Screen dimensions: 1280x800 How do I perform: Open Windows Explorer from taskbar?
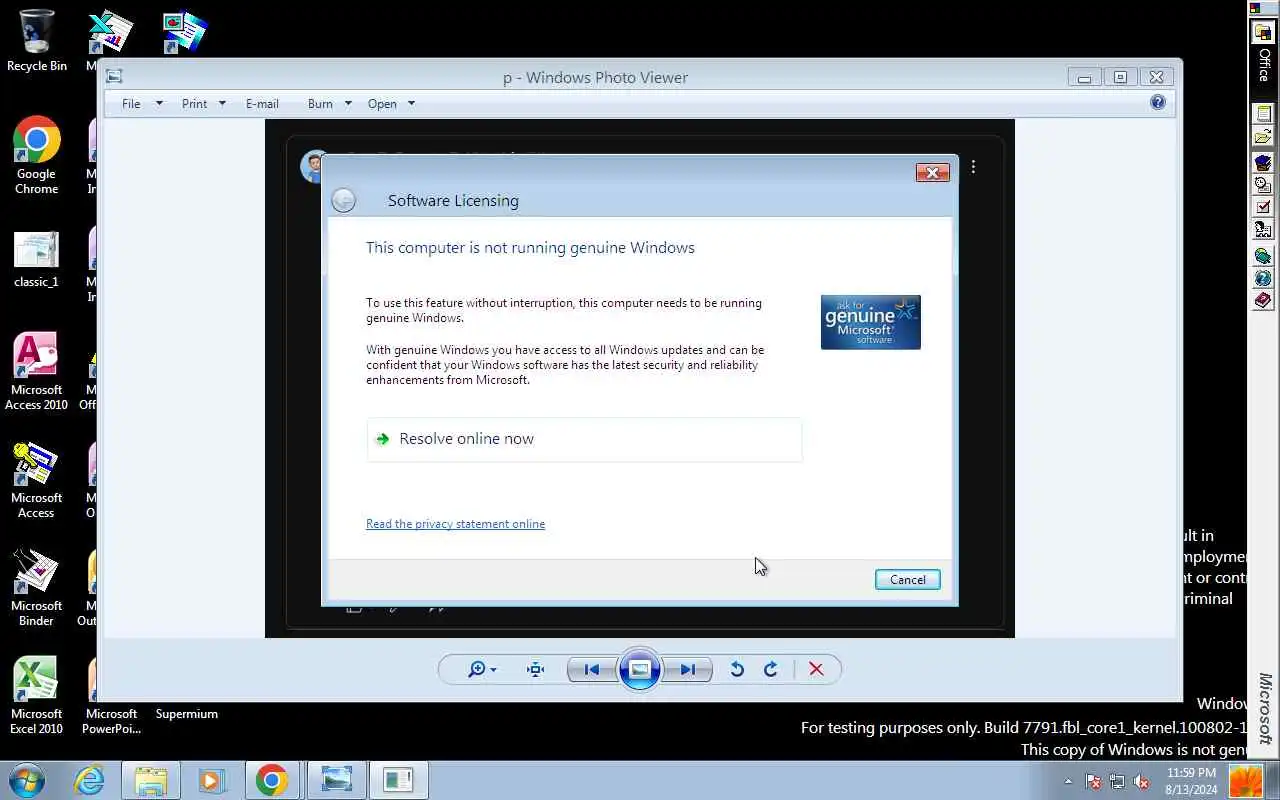151,780
